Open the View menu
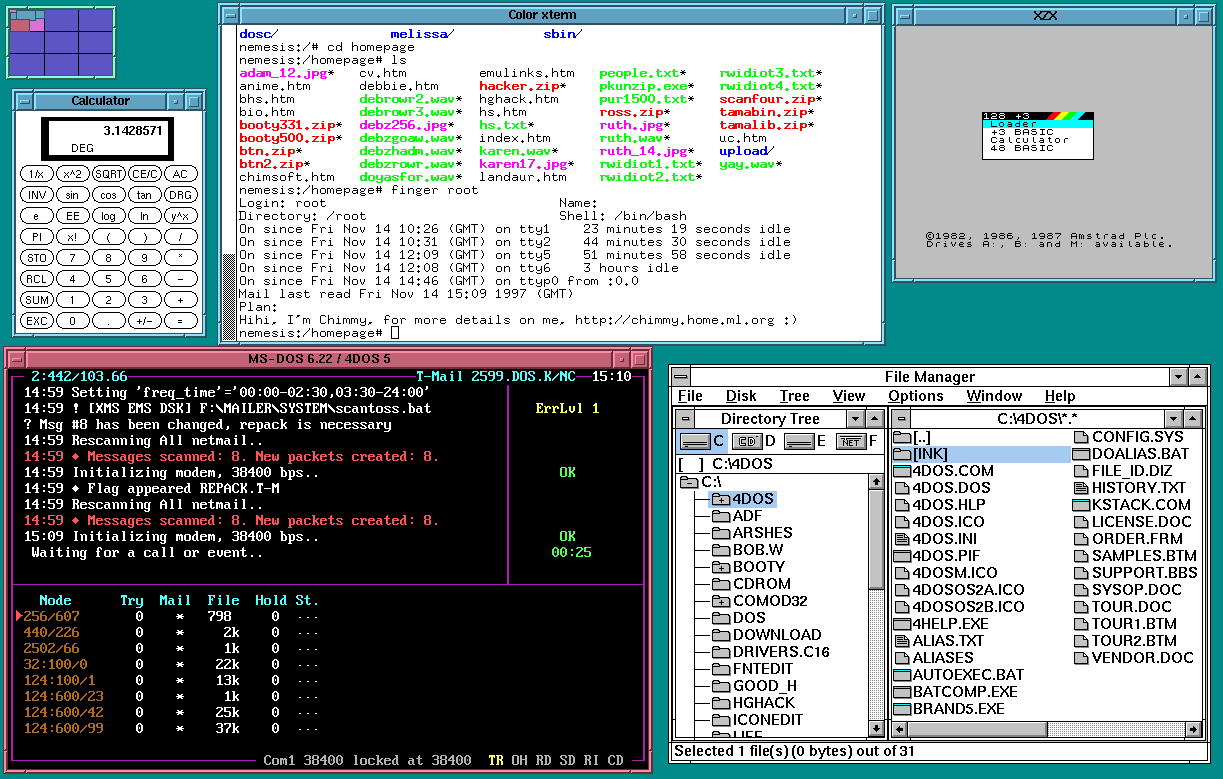This screenshot has width=1223, height=779. coord(849,396)
